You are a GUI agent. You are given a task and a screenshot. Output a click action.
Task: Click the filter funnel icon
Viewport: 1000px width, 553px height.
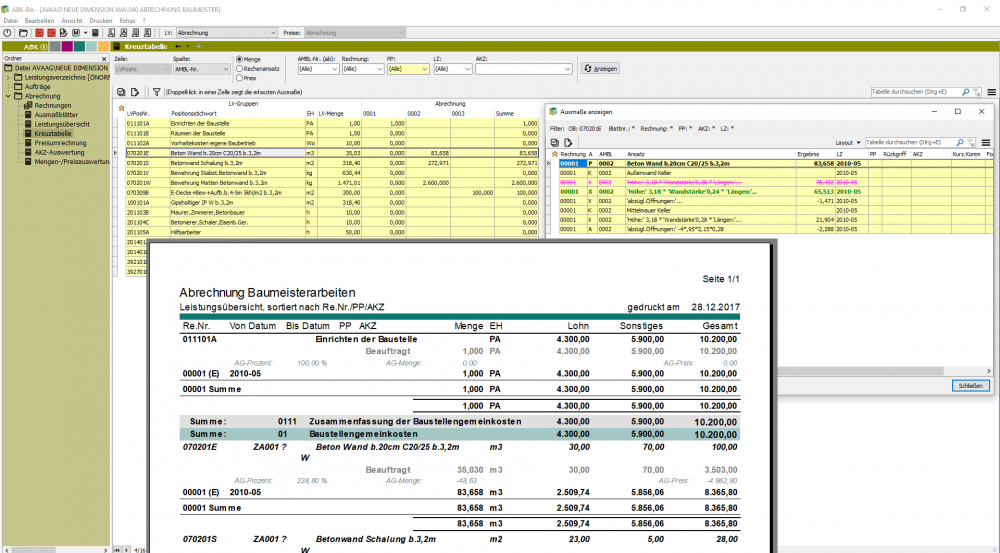(156, 92)
